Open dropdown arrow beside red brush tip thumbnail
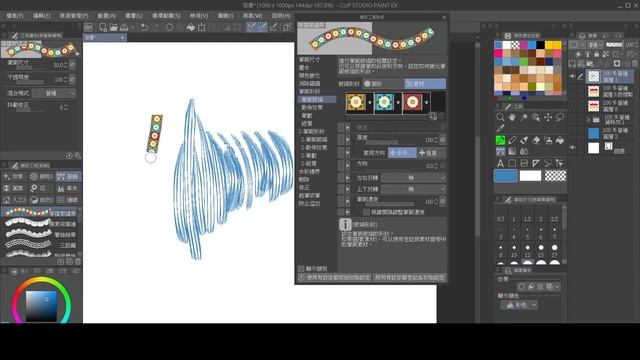 (x=427, y=102)
